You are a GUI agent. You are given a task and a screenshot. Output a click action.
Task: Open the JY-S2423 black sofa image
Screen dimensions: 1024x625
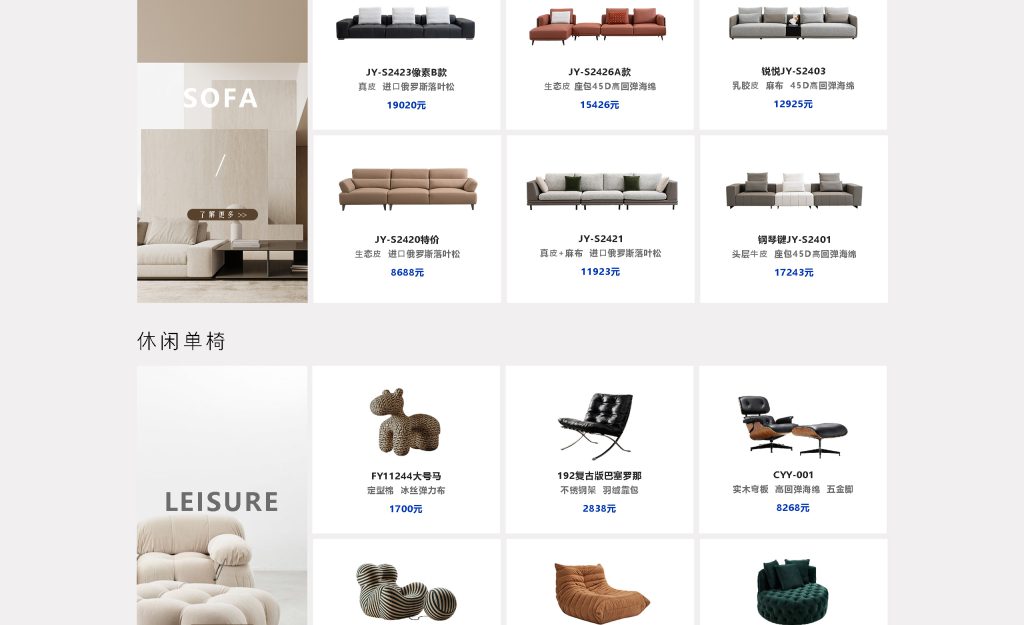[x=406, y=24]
